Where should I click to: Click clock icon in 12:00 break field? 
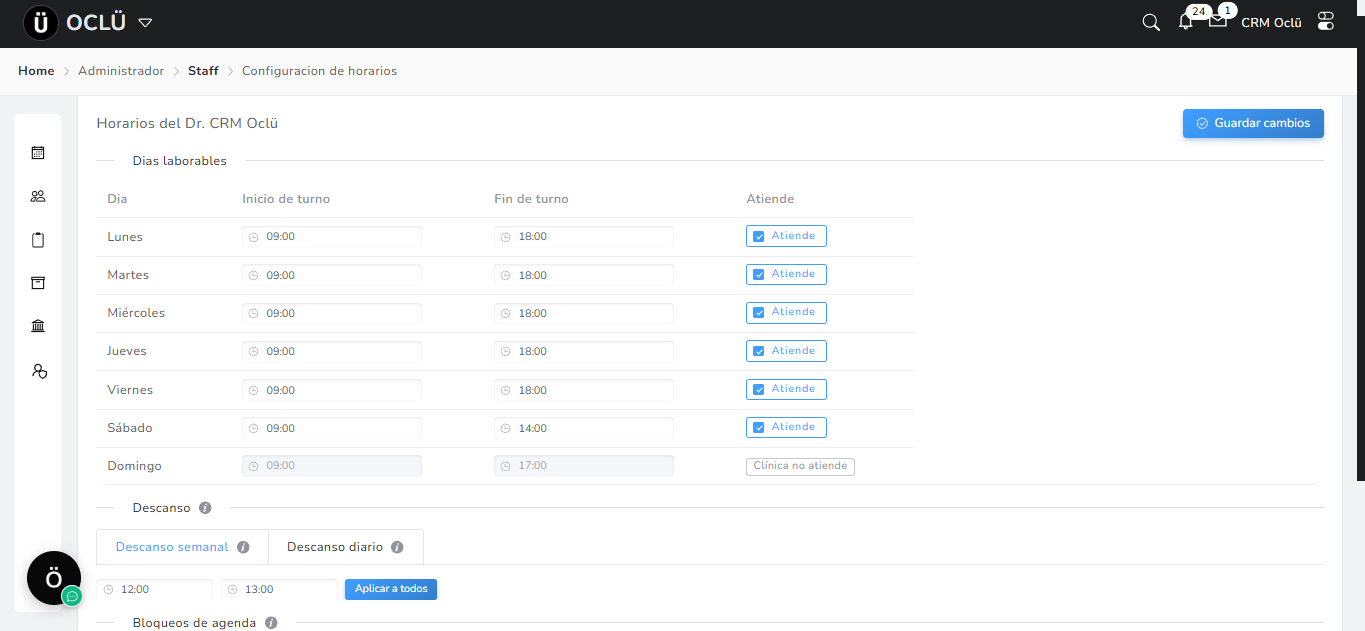pyautogui.click(x=108, y=589)
